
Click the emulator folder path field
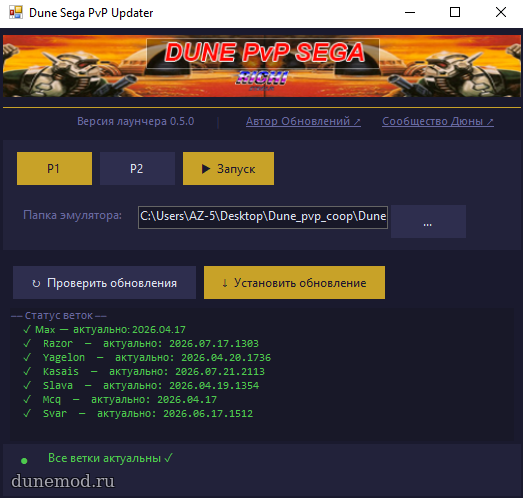[x=263, y=217]
